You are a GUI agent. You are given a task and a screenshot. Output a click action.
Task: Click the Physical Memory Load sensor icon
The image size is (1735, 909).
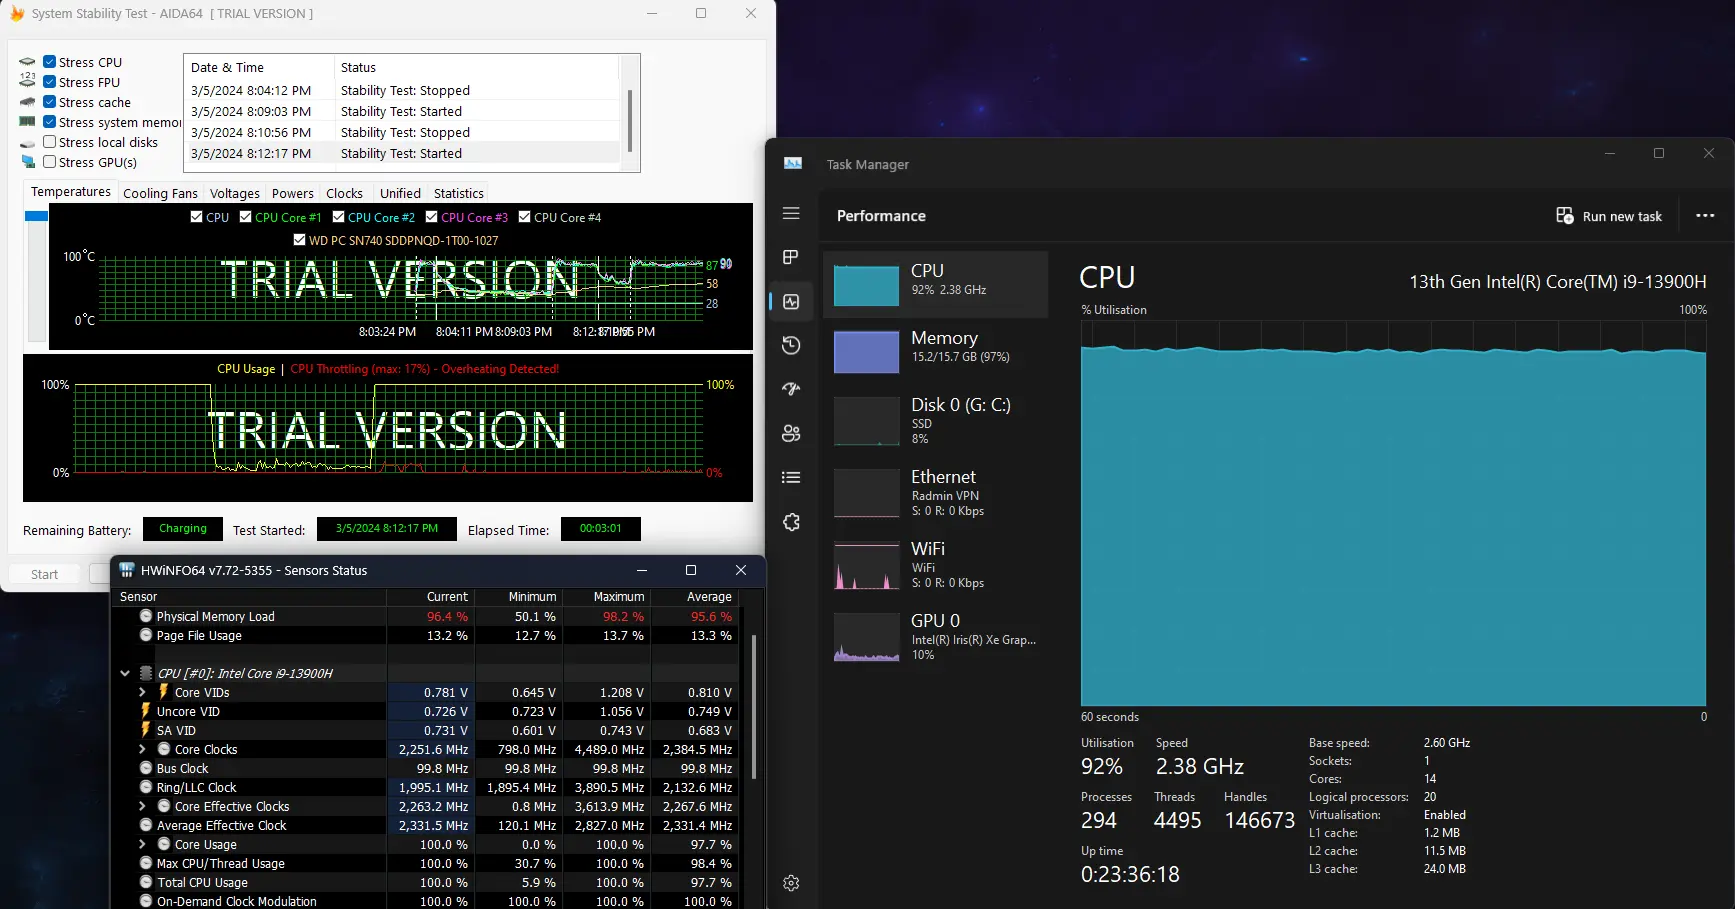[x=146, y=616]
